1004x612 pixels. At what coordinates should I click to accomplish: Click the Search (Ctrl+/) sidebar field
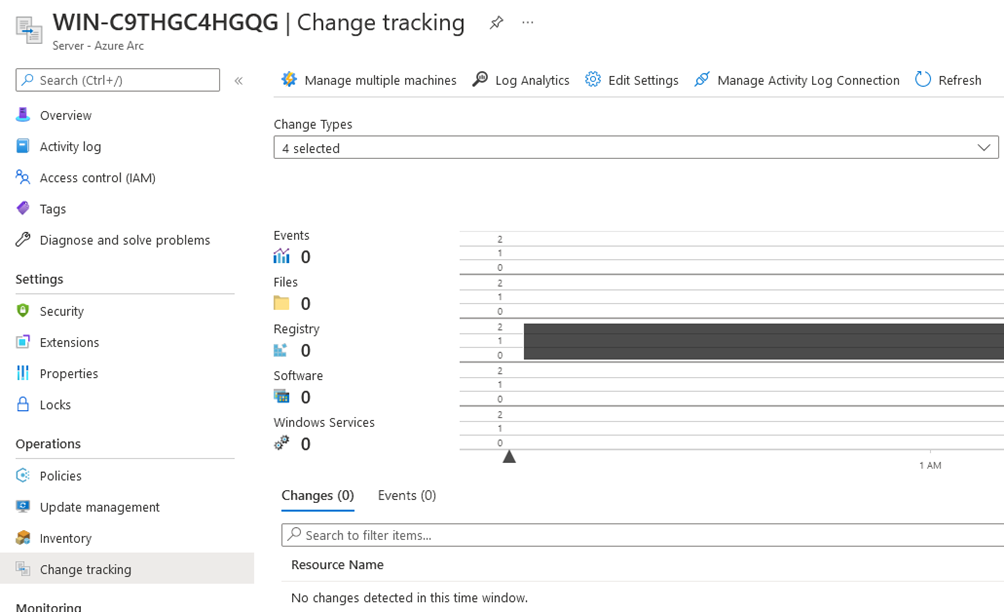click(x=118, y=80)
